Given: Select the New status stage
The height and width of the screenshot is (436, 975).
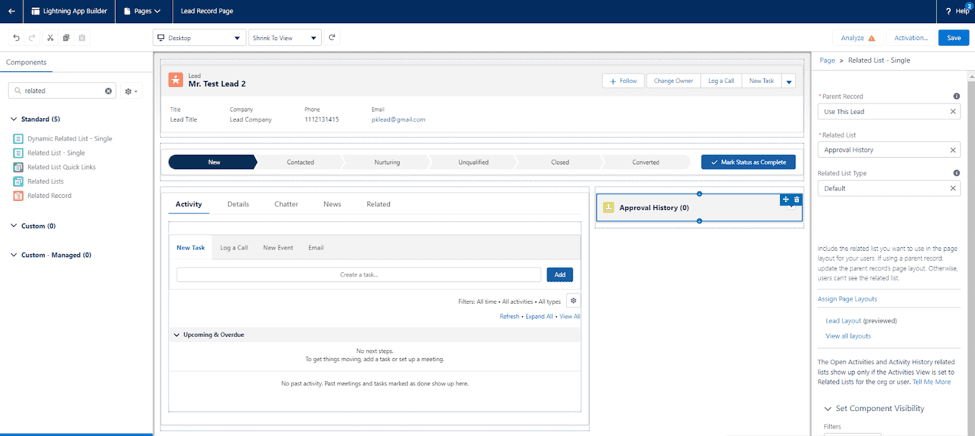Looking at the screenshot, I should 213,162.
